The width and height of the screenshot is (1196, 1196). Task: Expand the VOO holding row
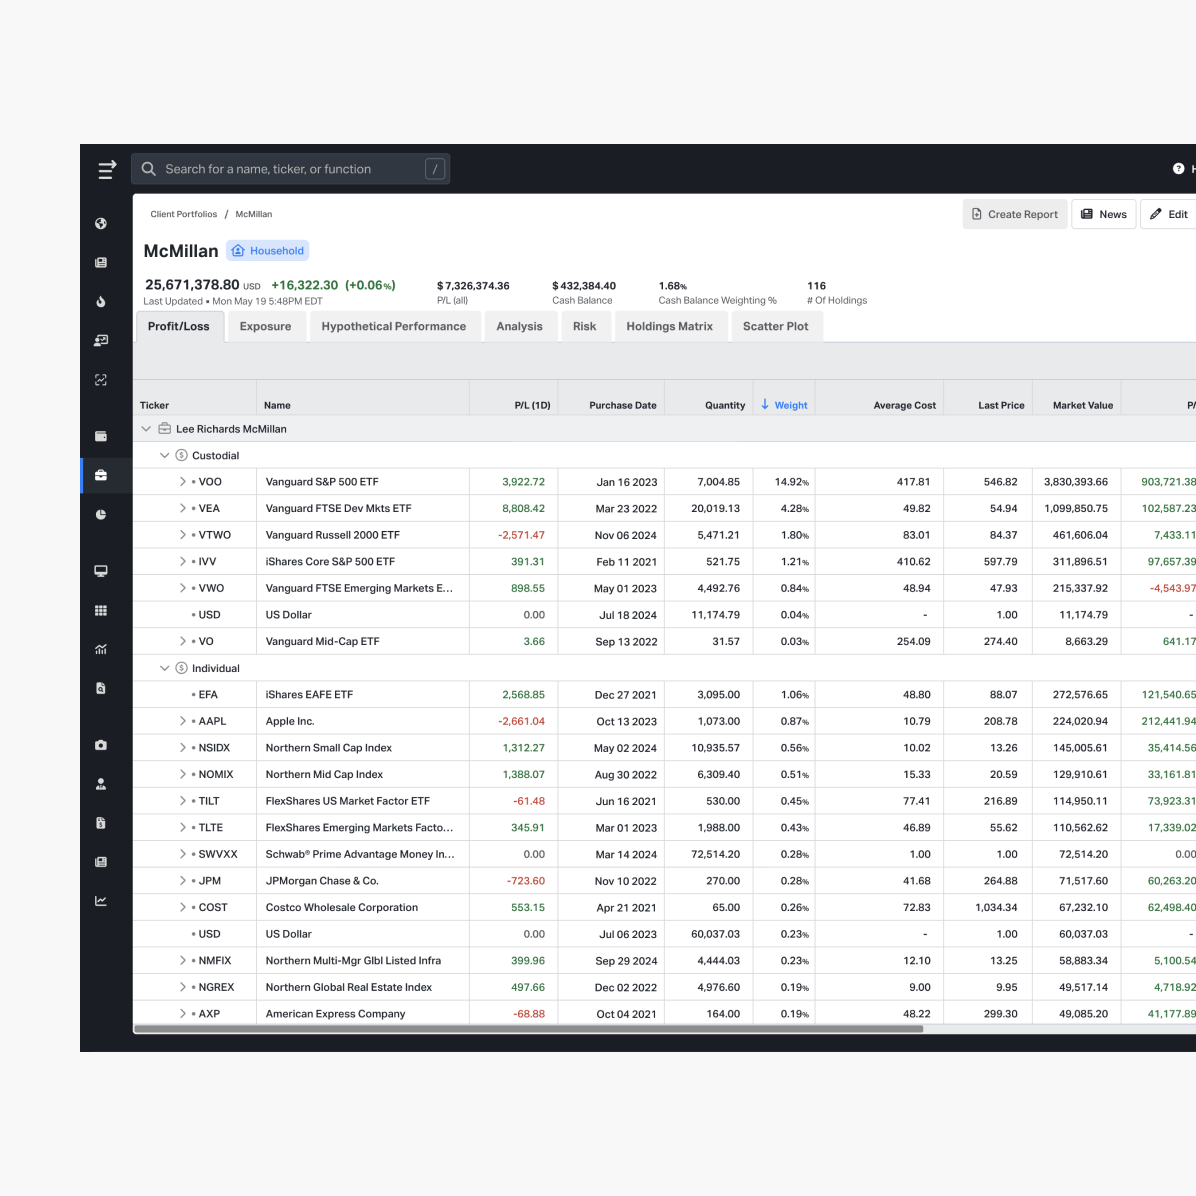pyautogui.click(x=183, y=482)
